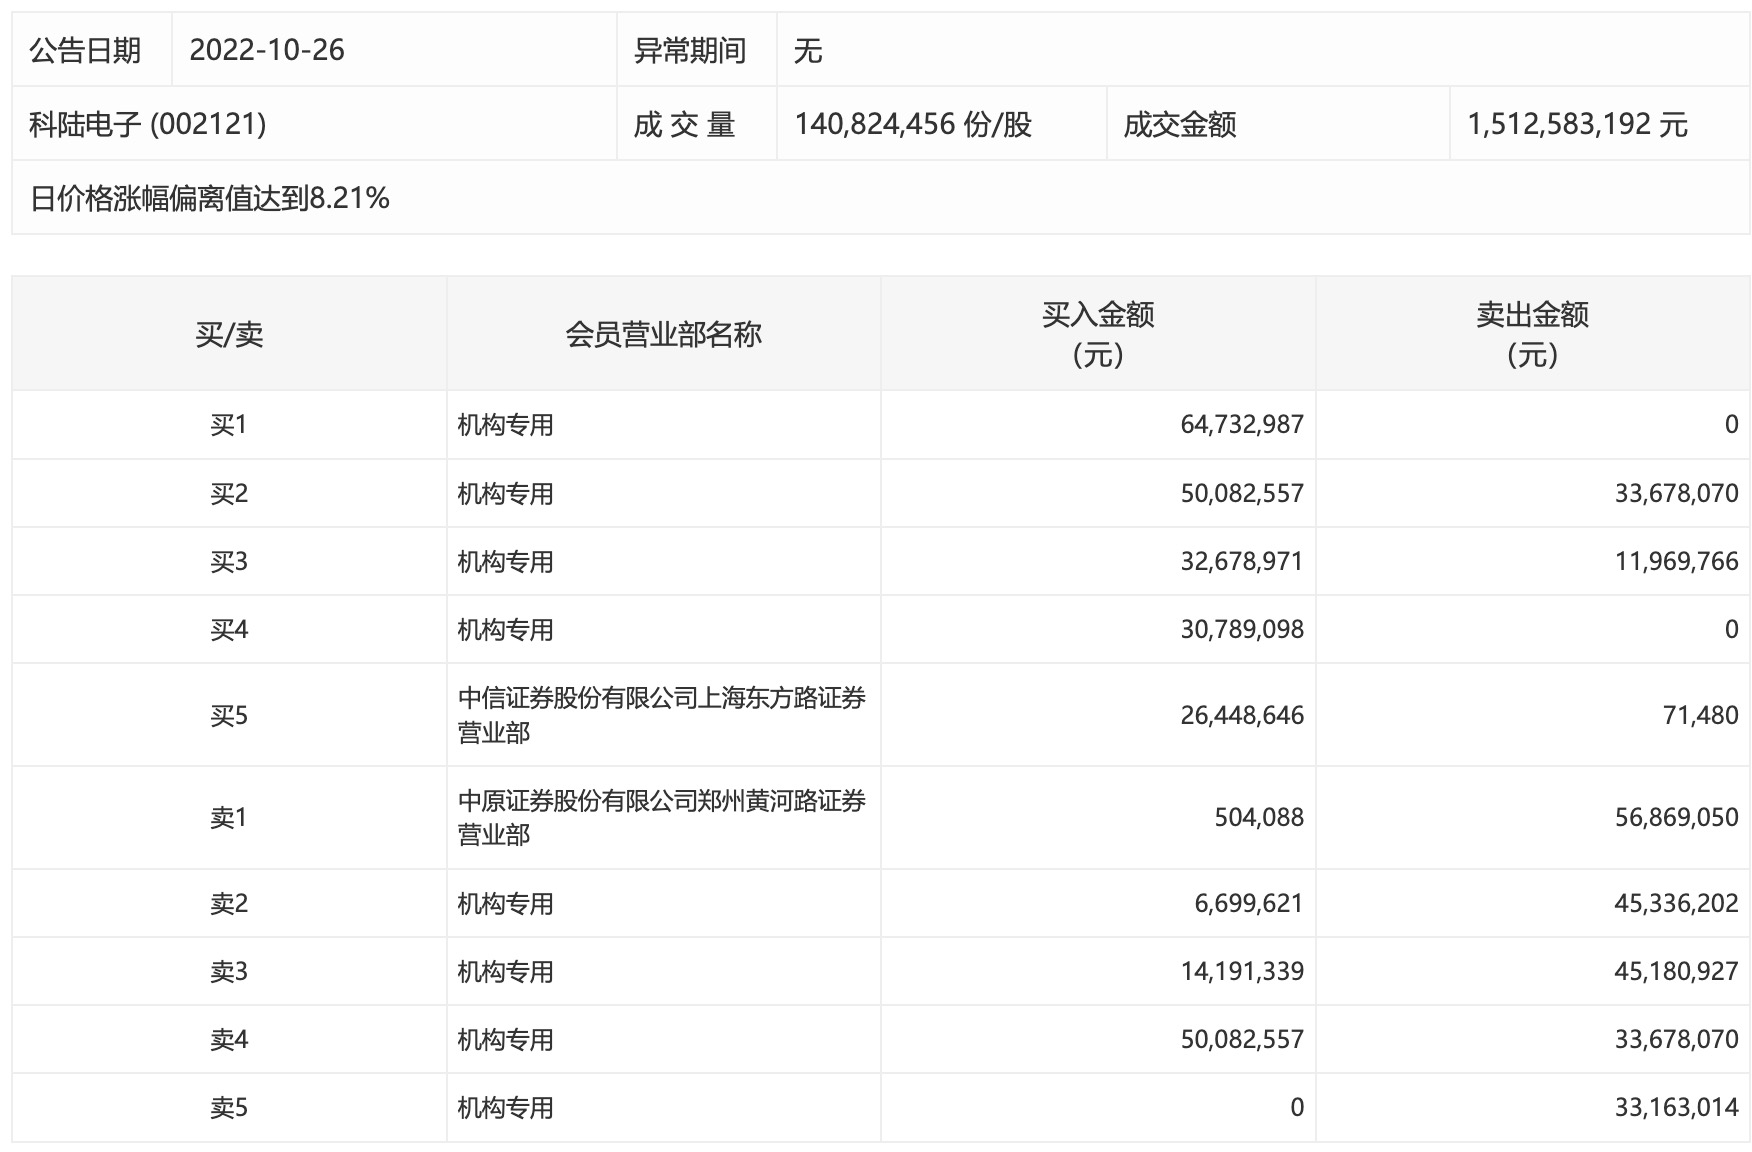
Task: Click the announcement date 2022-10-26
Action: [x=267, y=50]
